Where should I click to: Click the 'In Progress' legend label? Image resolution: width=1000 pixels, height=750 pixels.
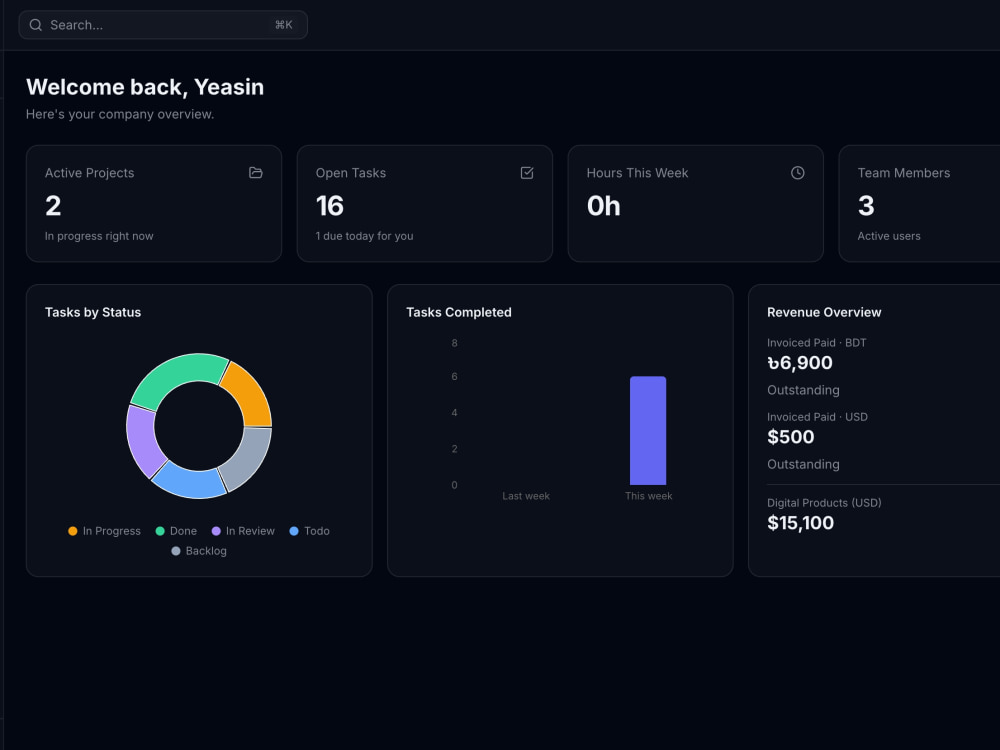coord(112,531)
